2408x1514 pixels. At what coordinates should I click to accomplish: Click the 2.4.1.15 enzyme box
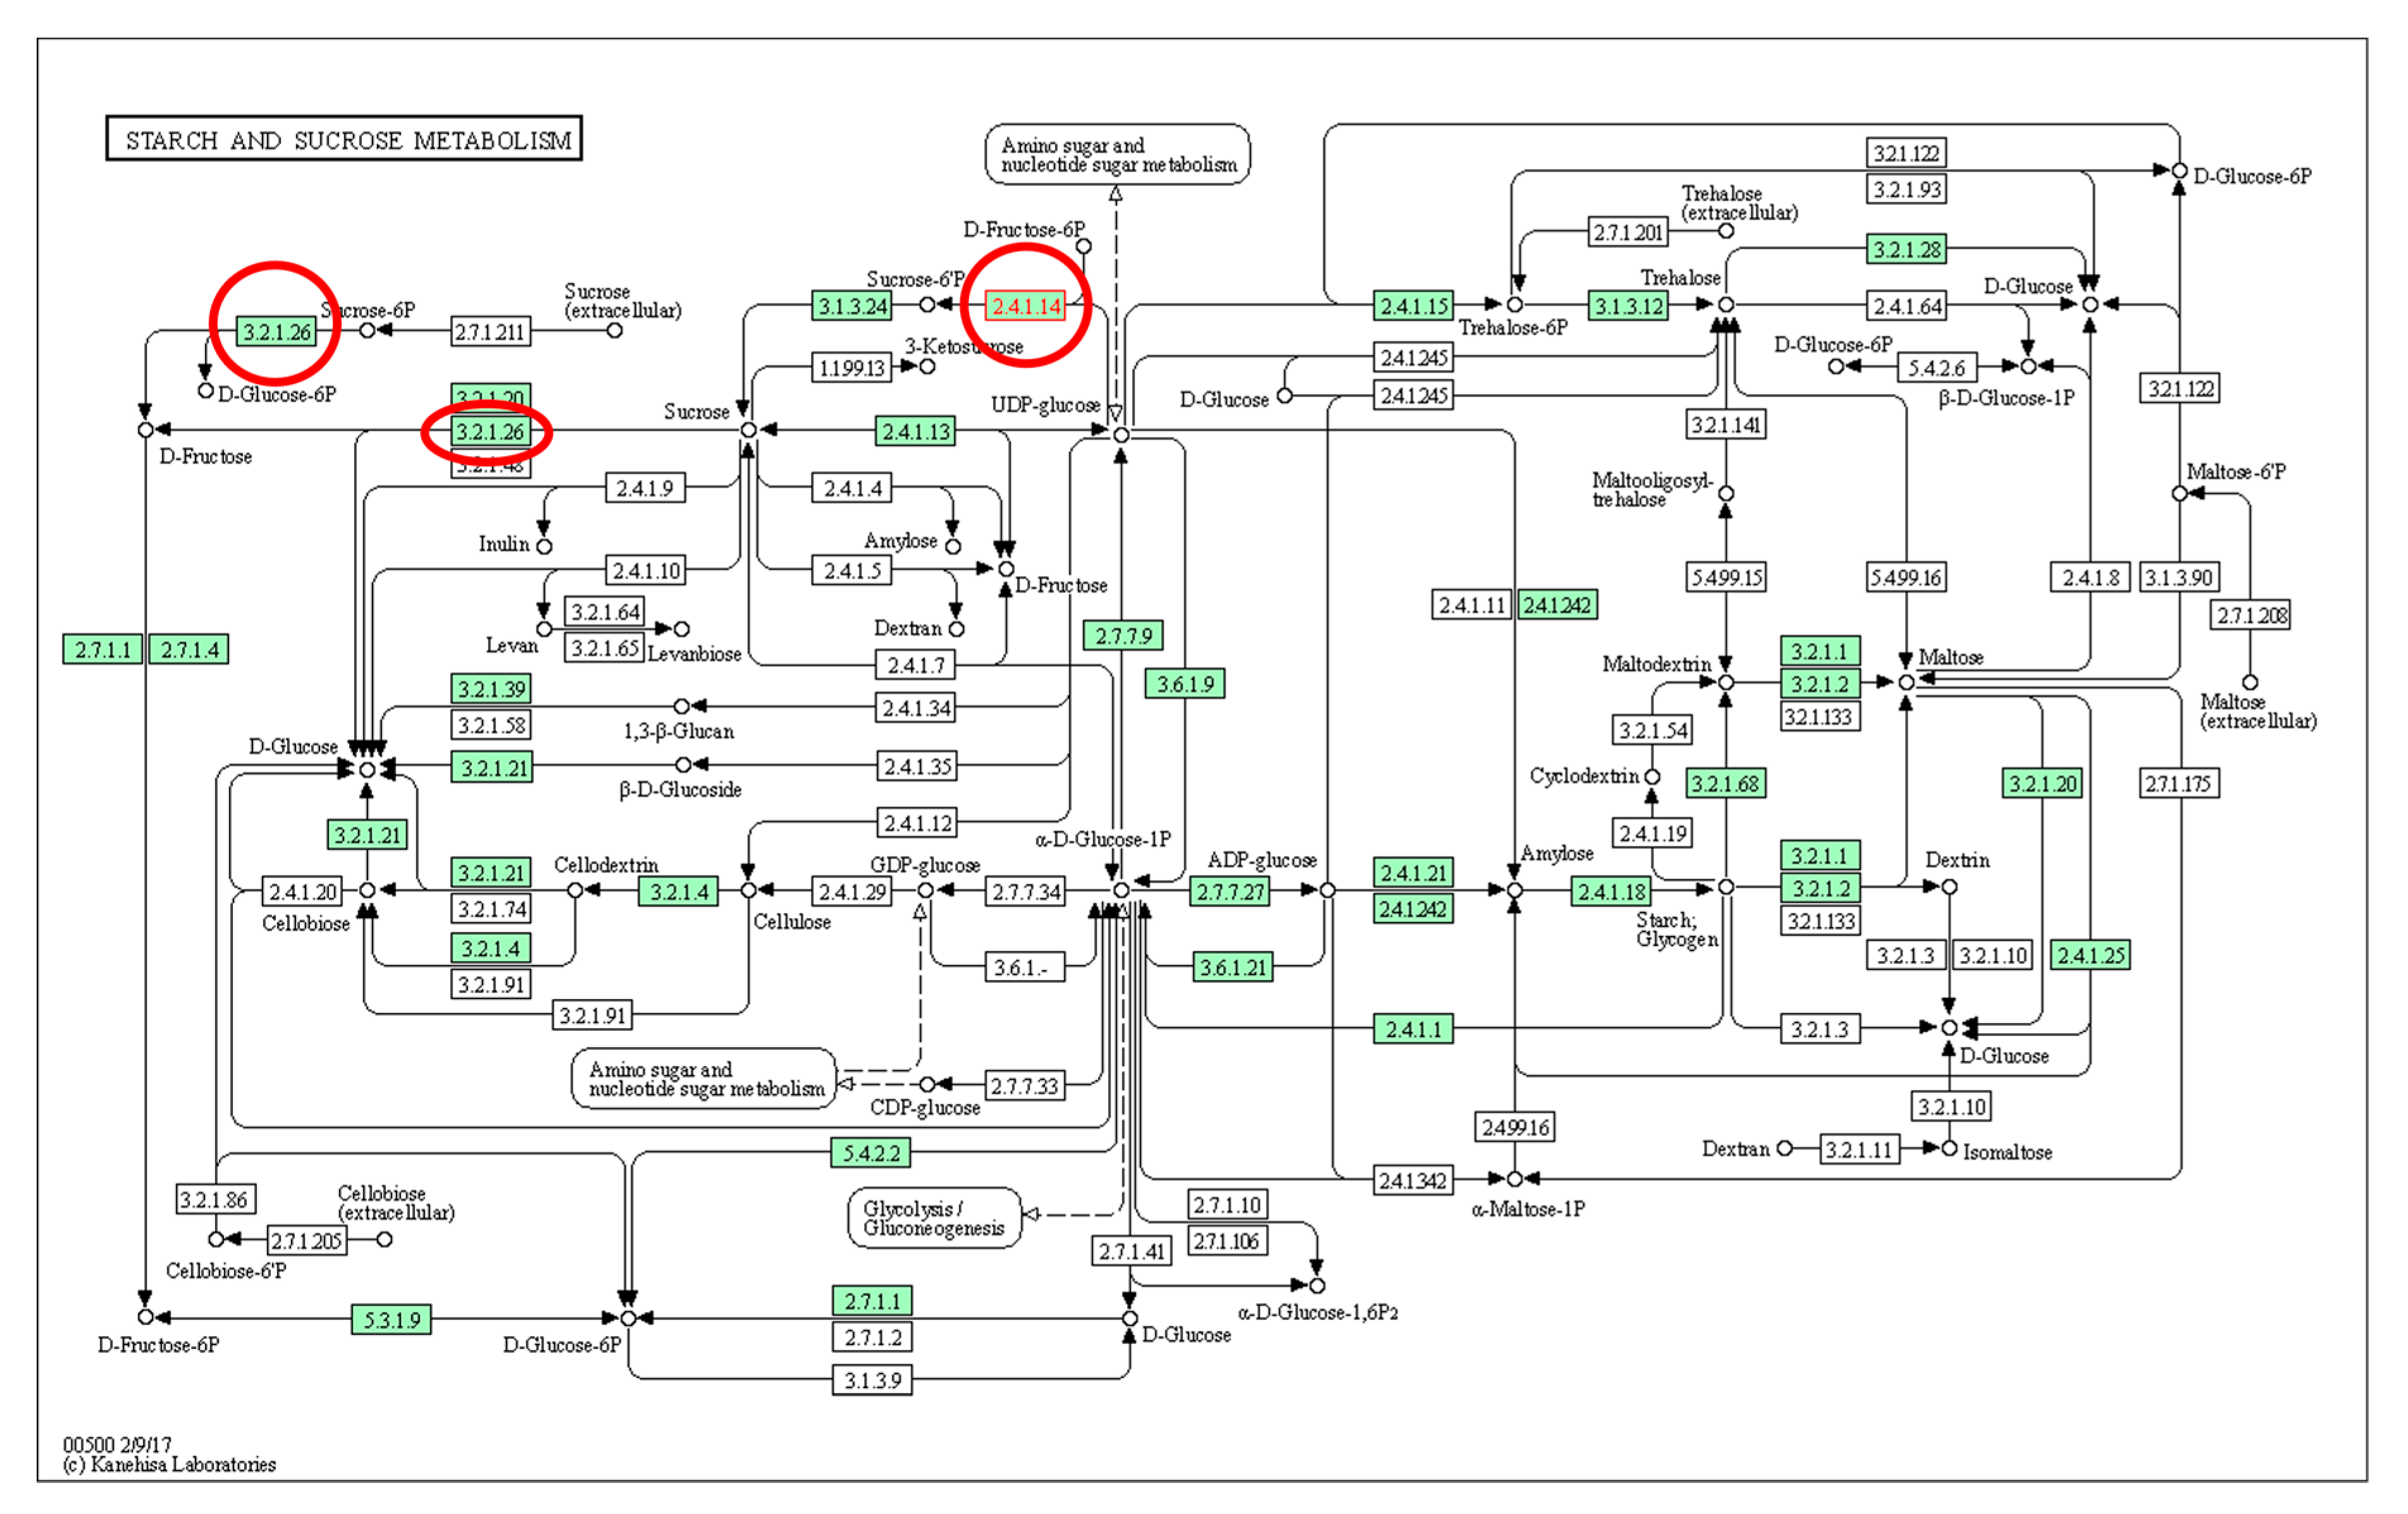[1413, 306]
